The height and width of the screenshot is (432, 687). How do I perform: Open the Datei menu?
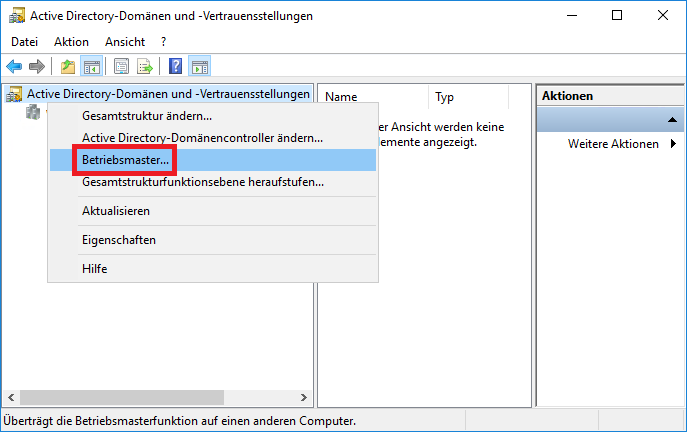24,42
